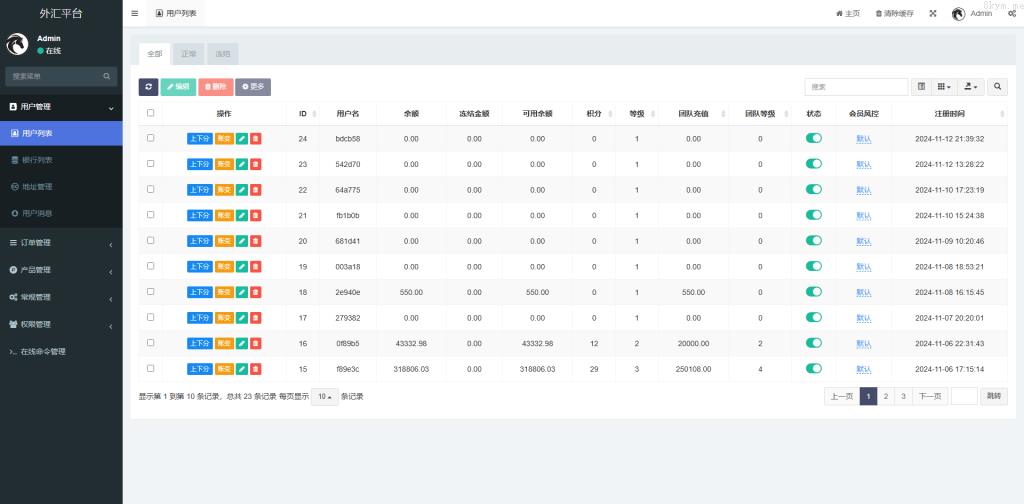Open the columns grid dropdown
1024x504 pixels.
click(945, 87)
